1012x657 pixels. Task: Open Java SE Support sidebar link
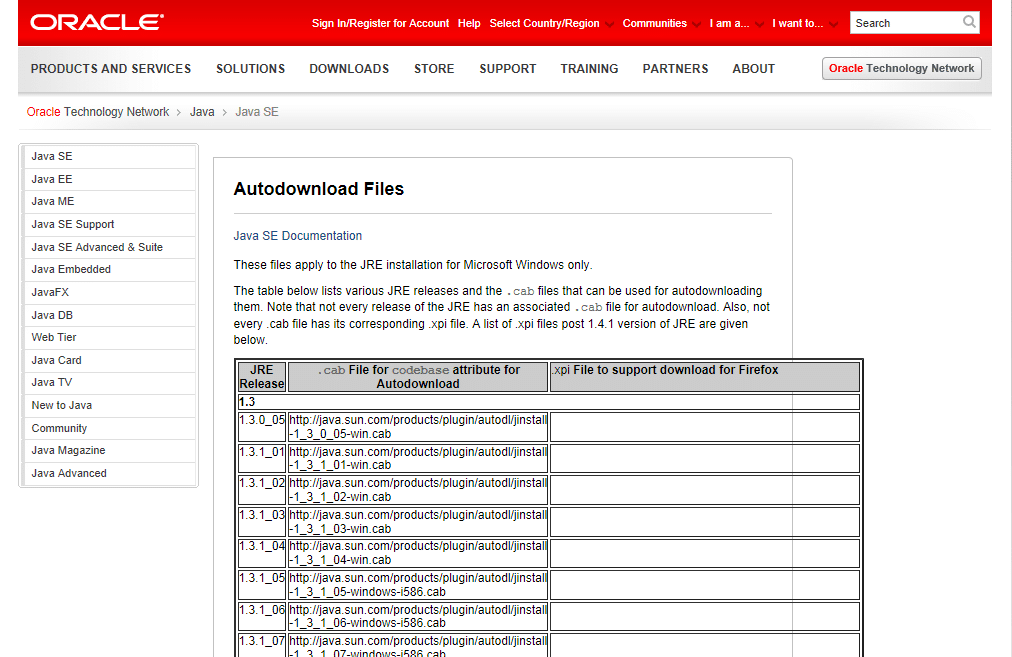pos(109,224)
